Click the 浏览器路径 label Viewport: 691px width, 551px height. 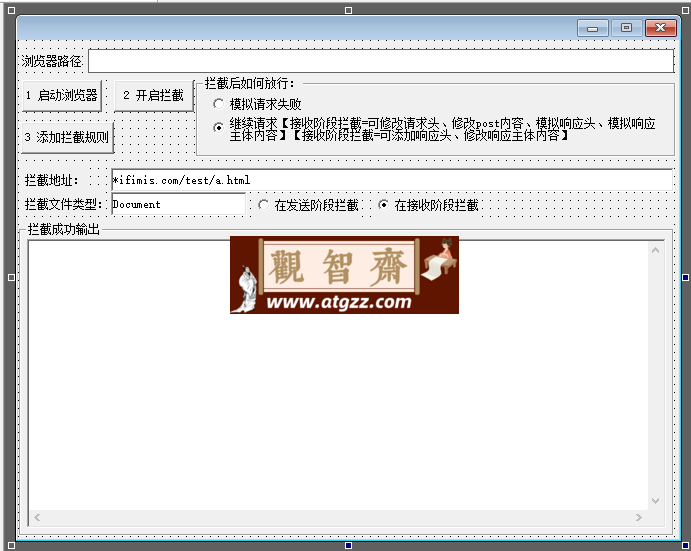click(x=52, y=61)
